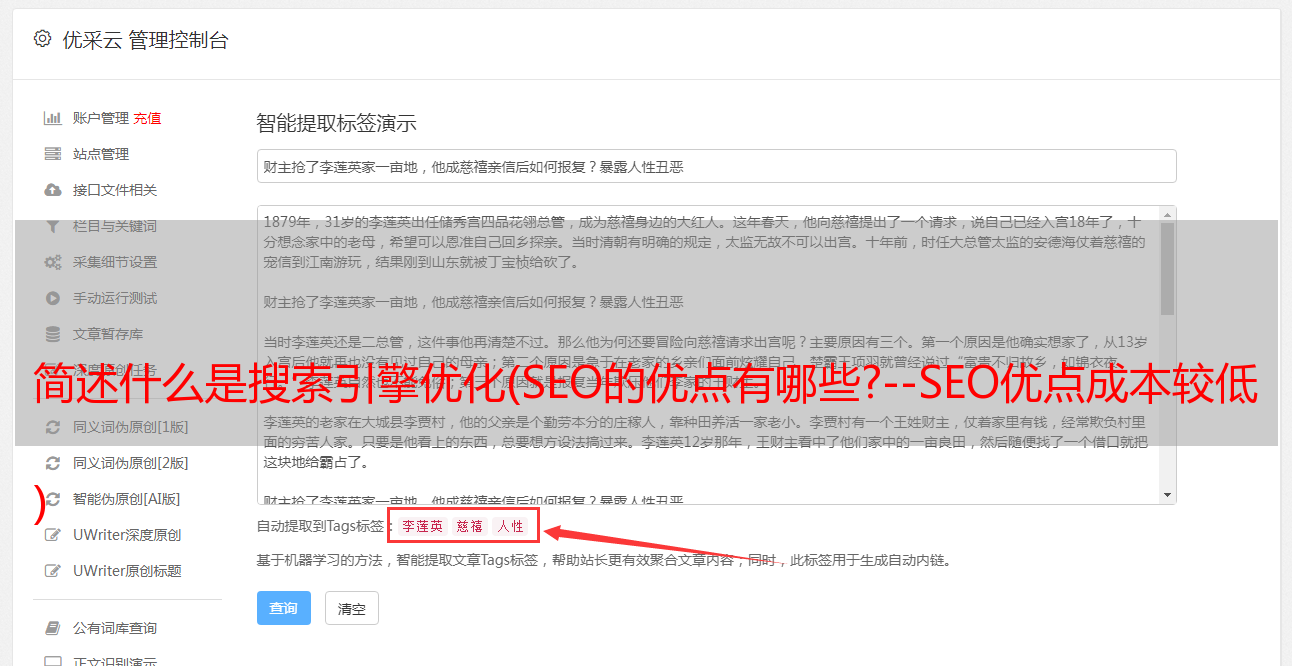Open 账户管理 bar chart icon
The image size is (1292, 666).
coord(53,118)
